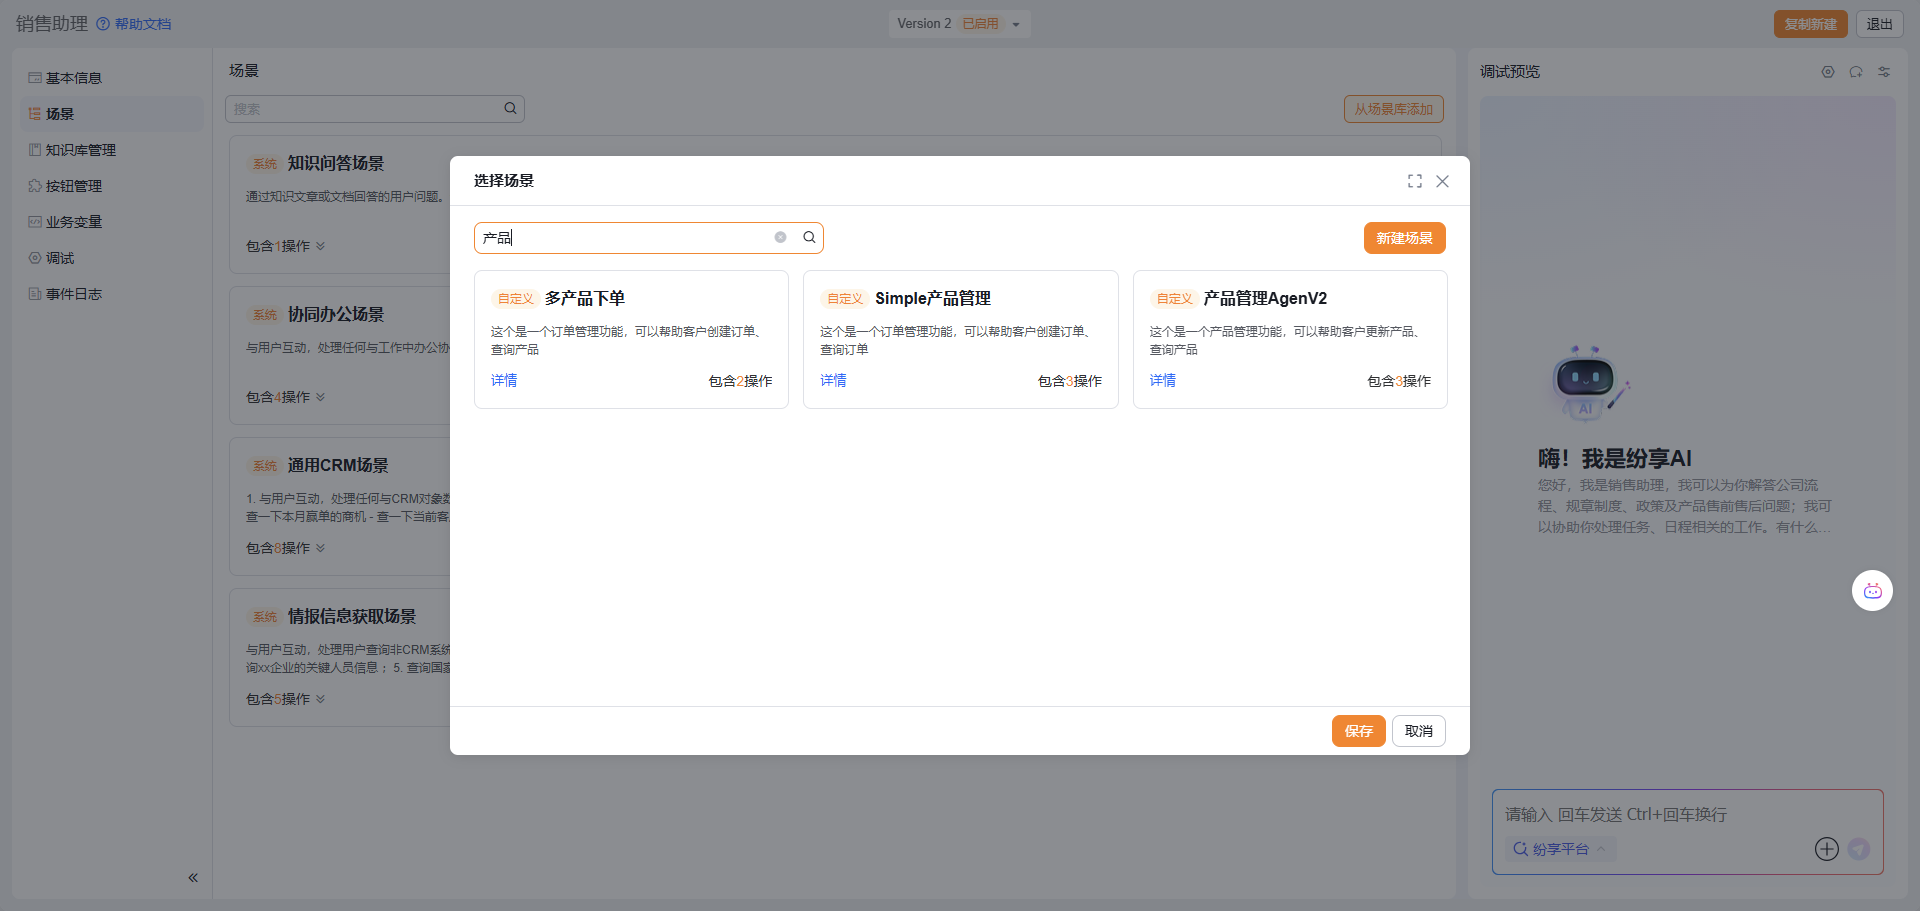Click the 新建场景 button
Image resolution: width=1920 pixels, height=911 pixels.
coord(1404,238)
